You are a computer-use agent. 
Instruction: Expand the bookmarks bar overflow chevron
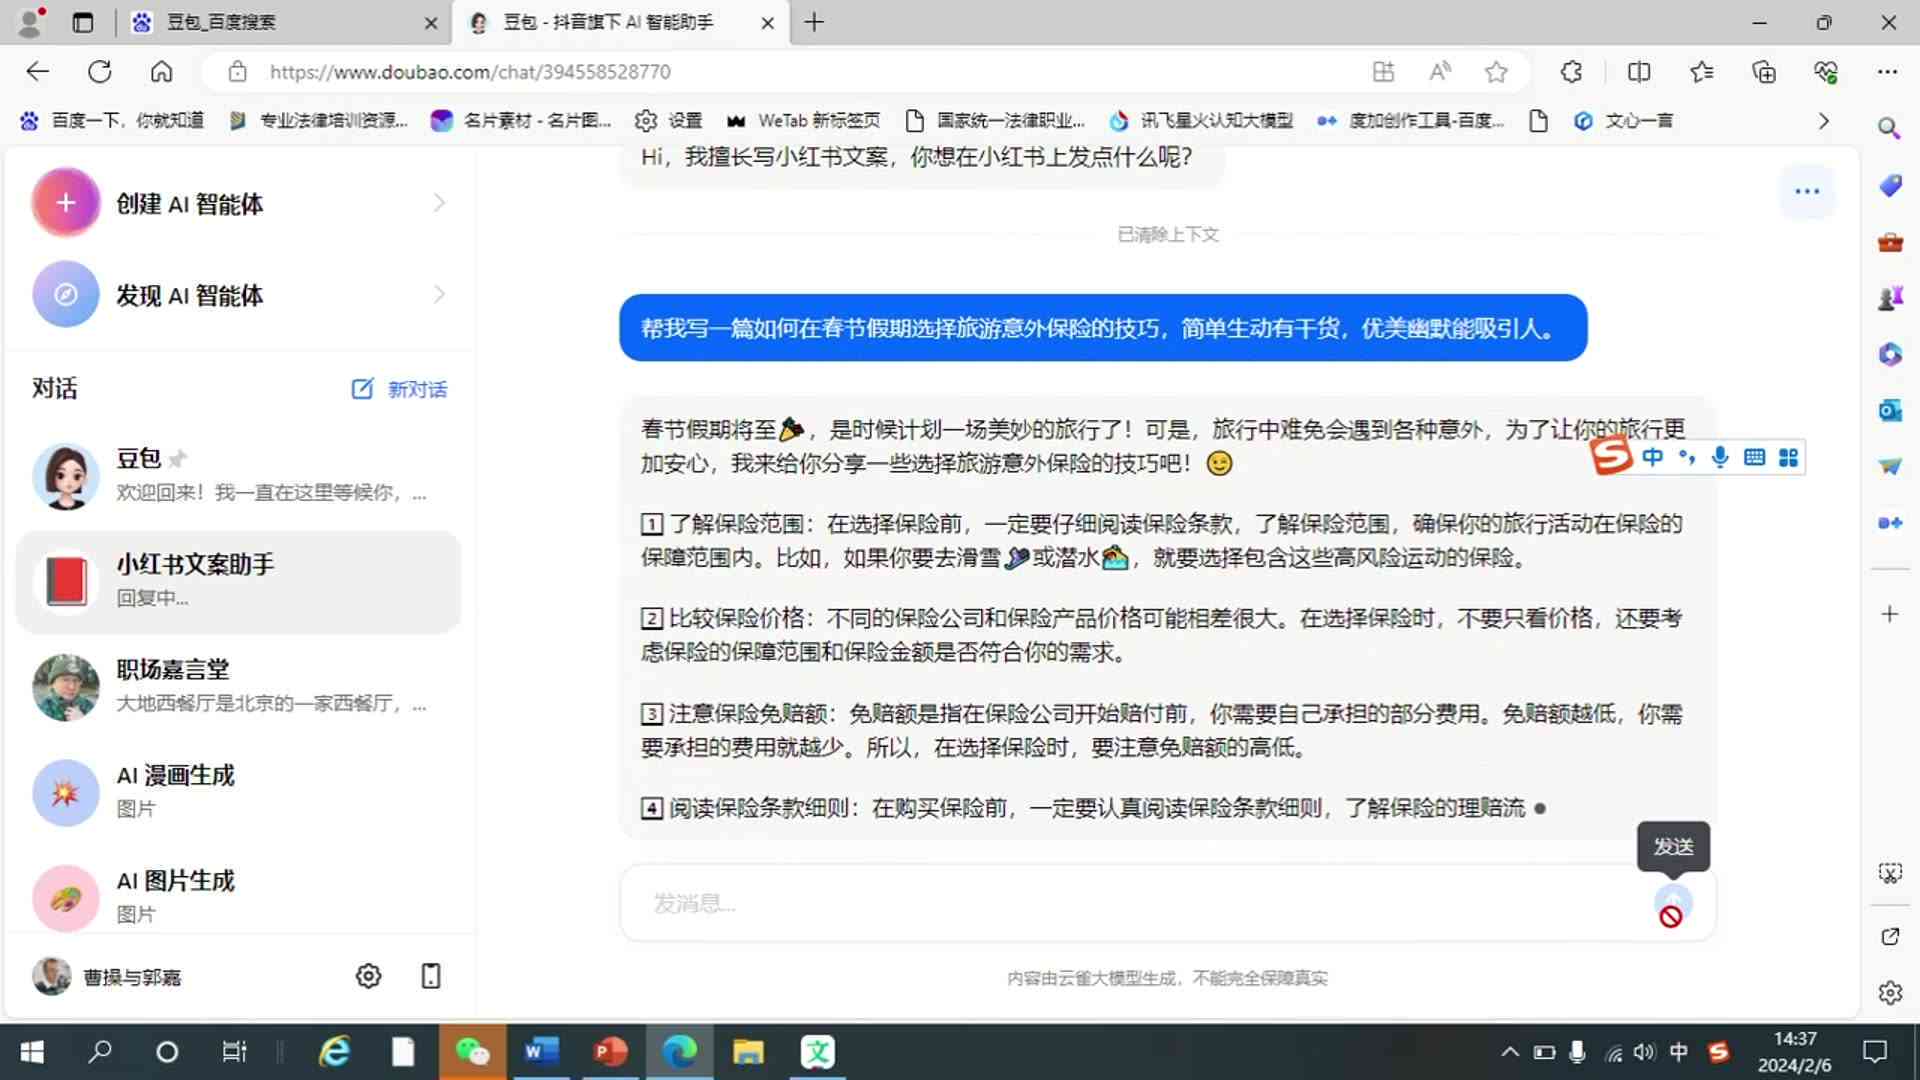point(1823,121)
